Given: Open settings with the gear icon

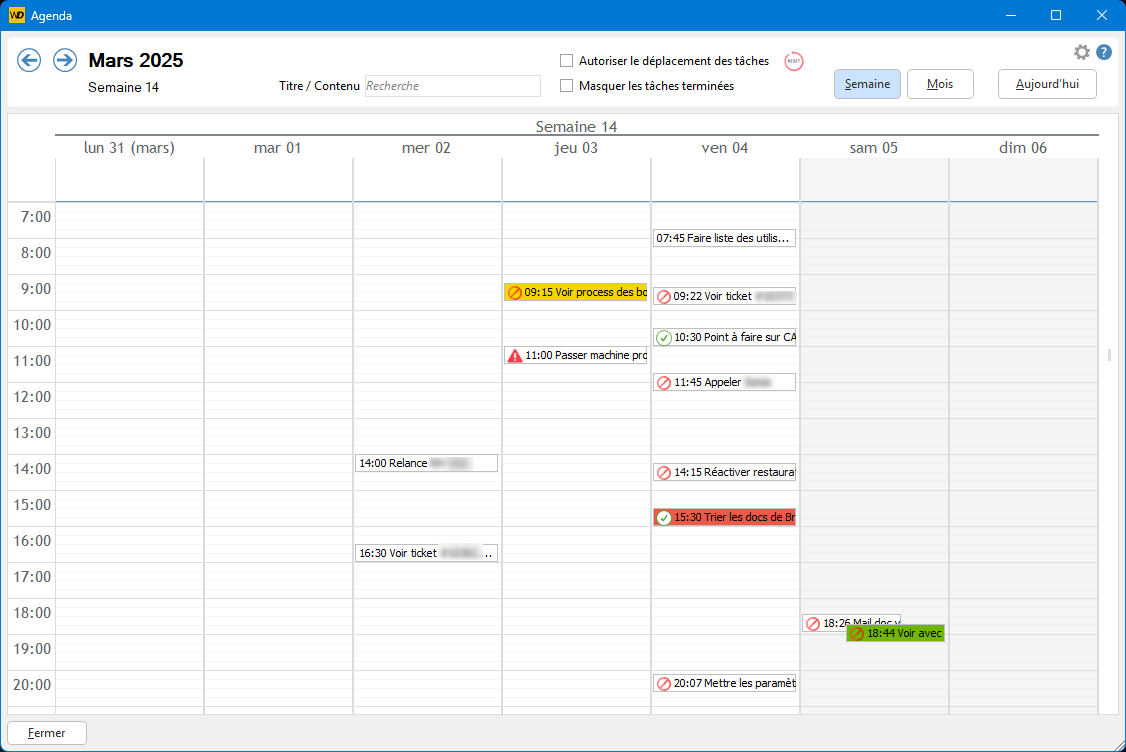Looking at the screenshot, I should [x=1082, y=52].
